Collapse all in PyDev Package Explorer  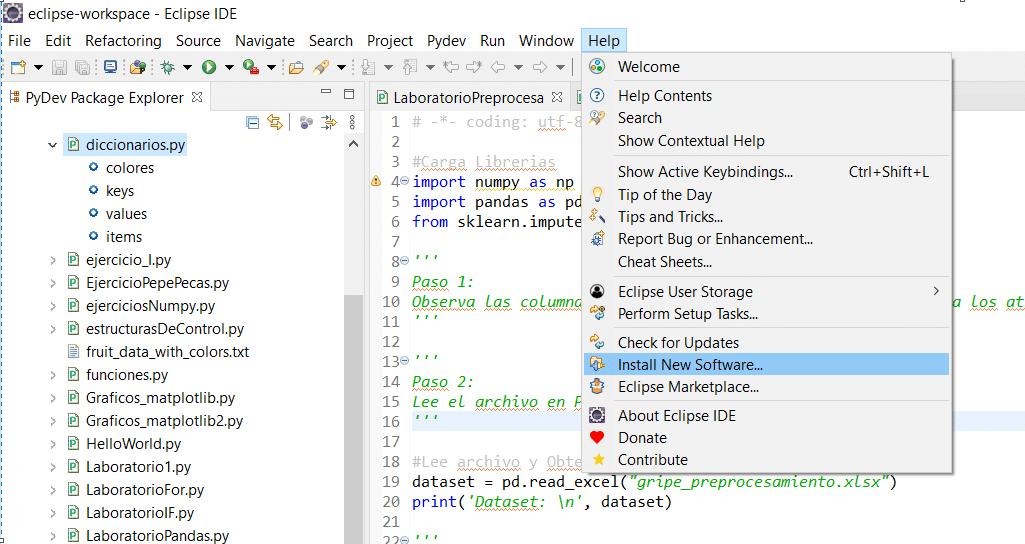[x=252, y=122]
